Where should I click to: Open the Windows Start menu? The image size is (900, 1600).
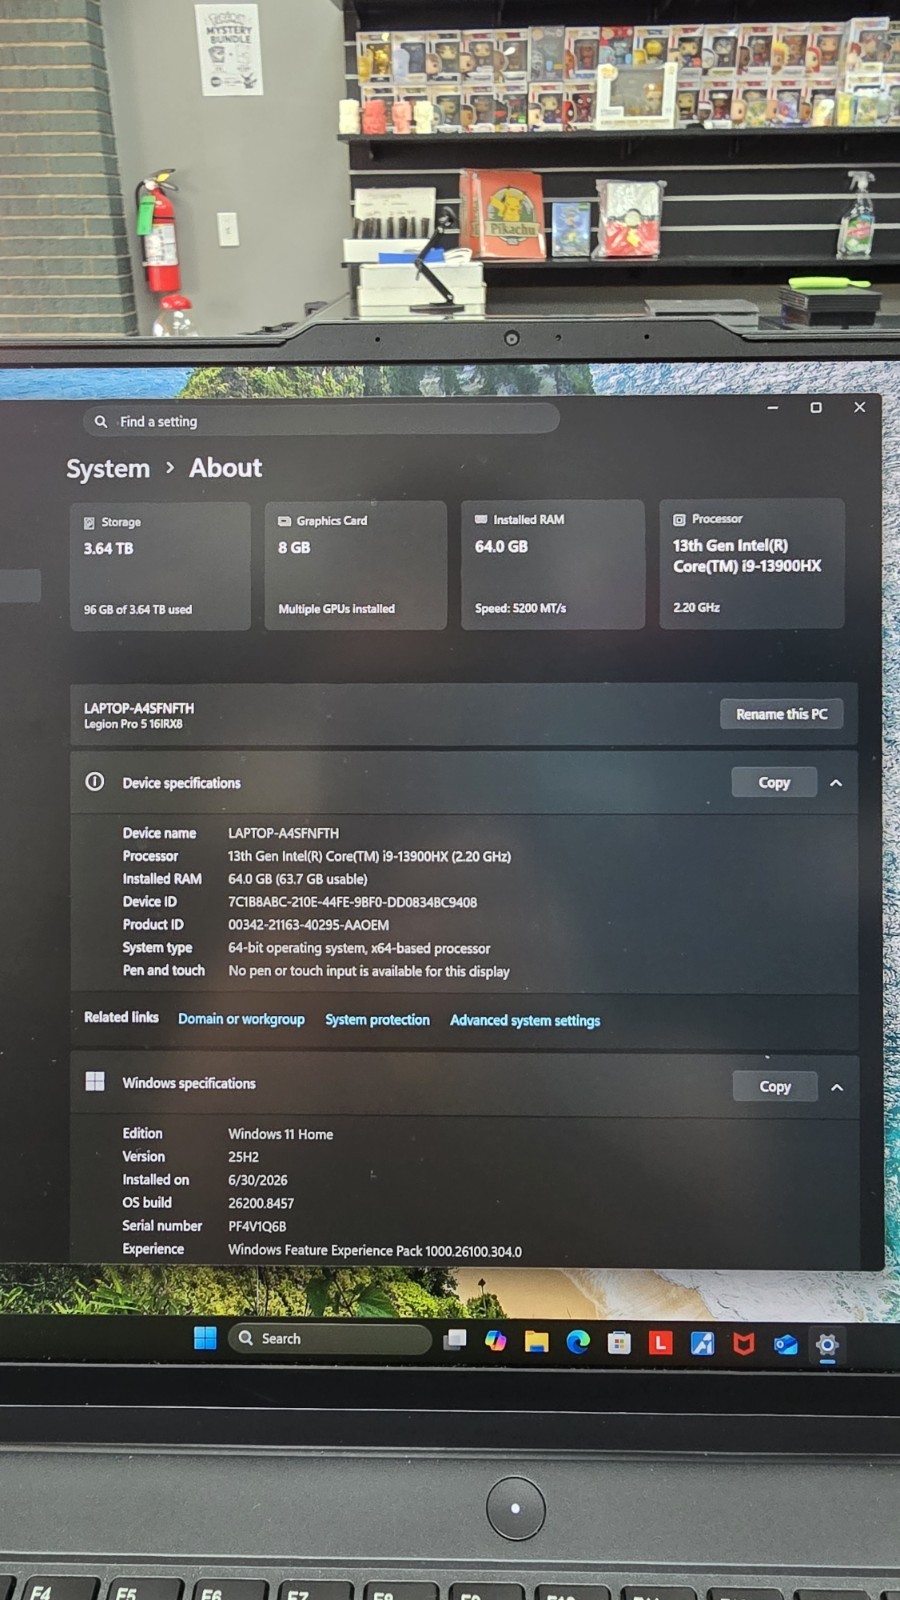click(x=205, y=1338)
